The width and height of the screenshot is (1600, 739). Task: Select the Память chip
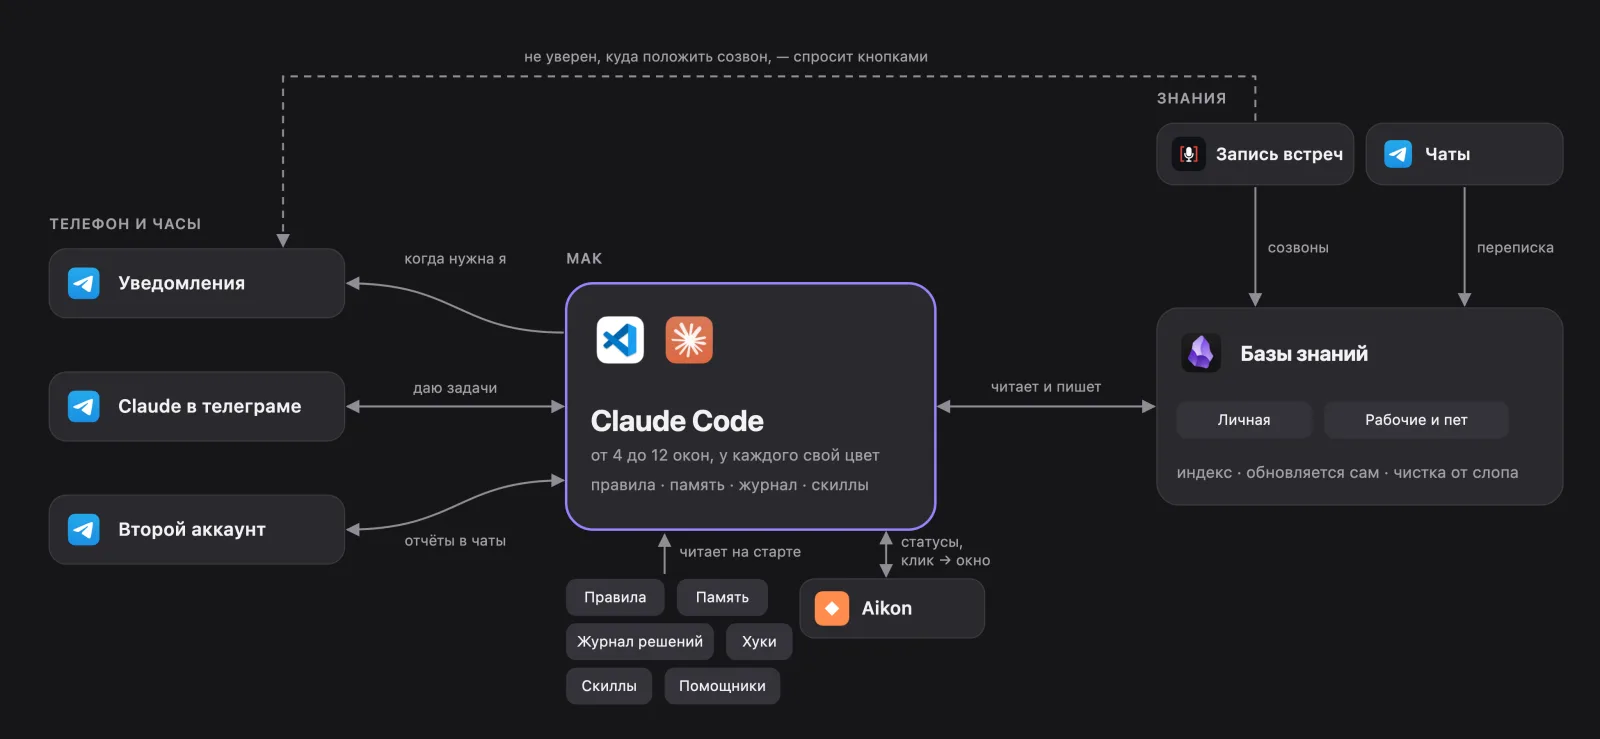[x=722, y=597]
